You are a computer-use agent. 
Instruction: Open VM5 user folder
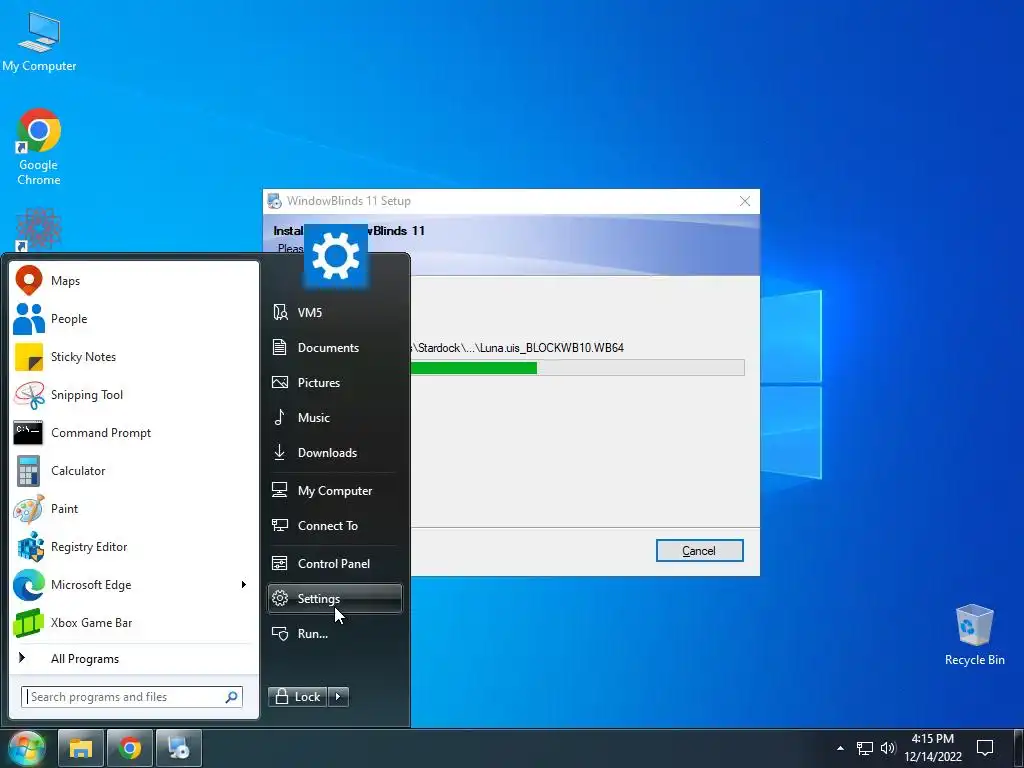334,312
